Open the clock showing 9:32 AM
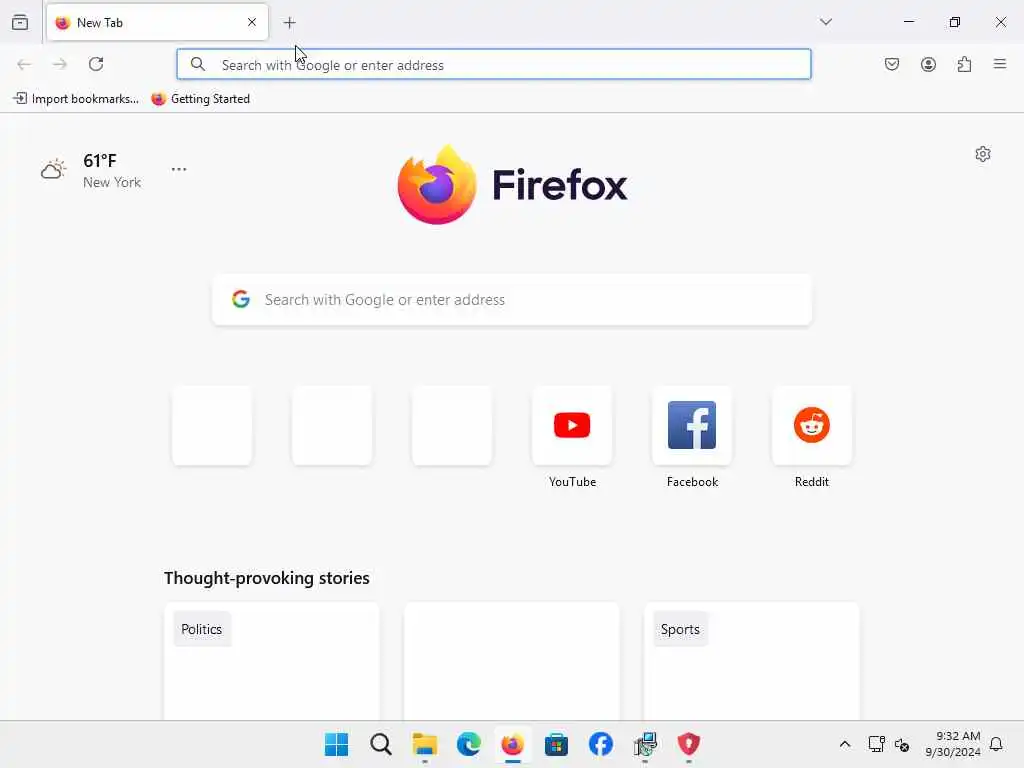Screen dimensions: 1024x768 (953, 744)
